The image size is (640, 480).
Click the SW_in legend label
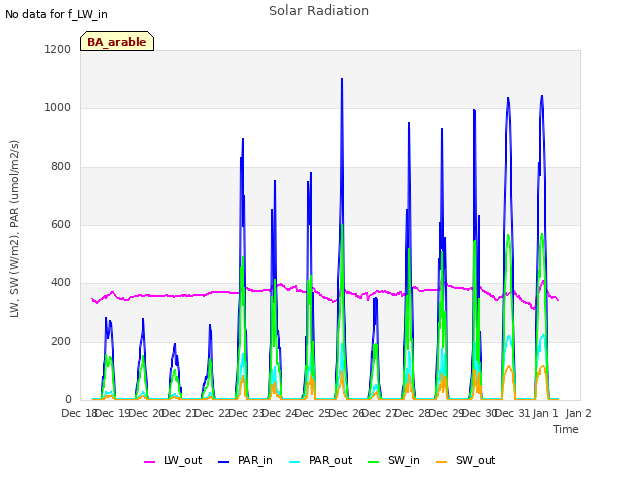tap(403, 460)
